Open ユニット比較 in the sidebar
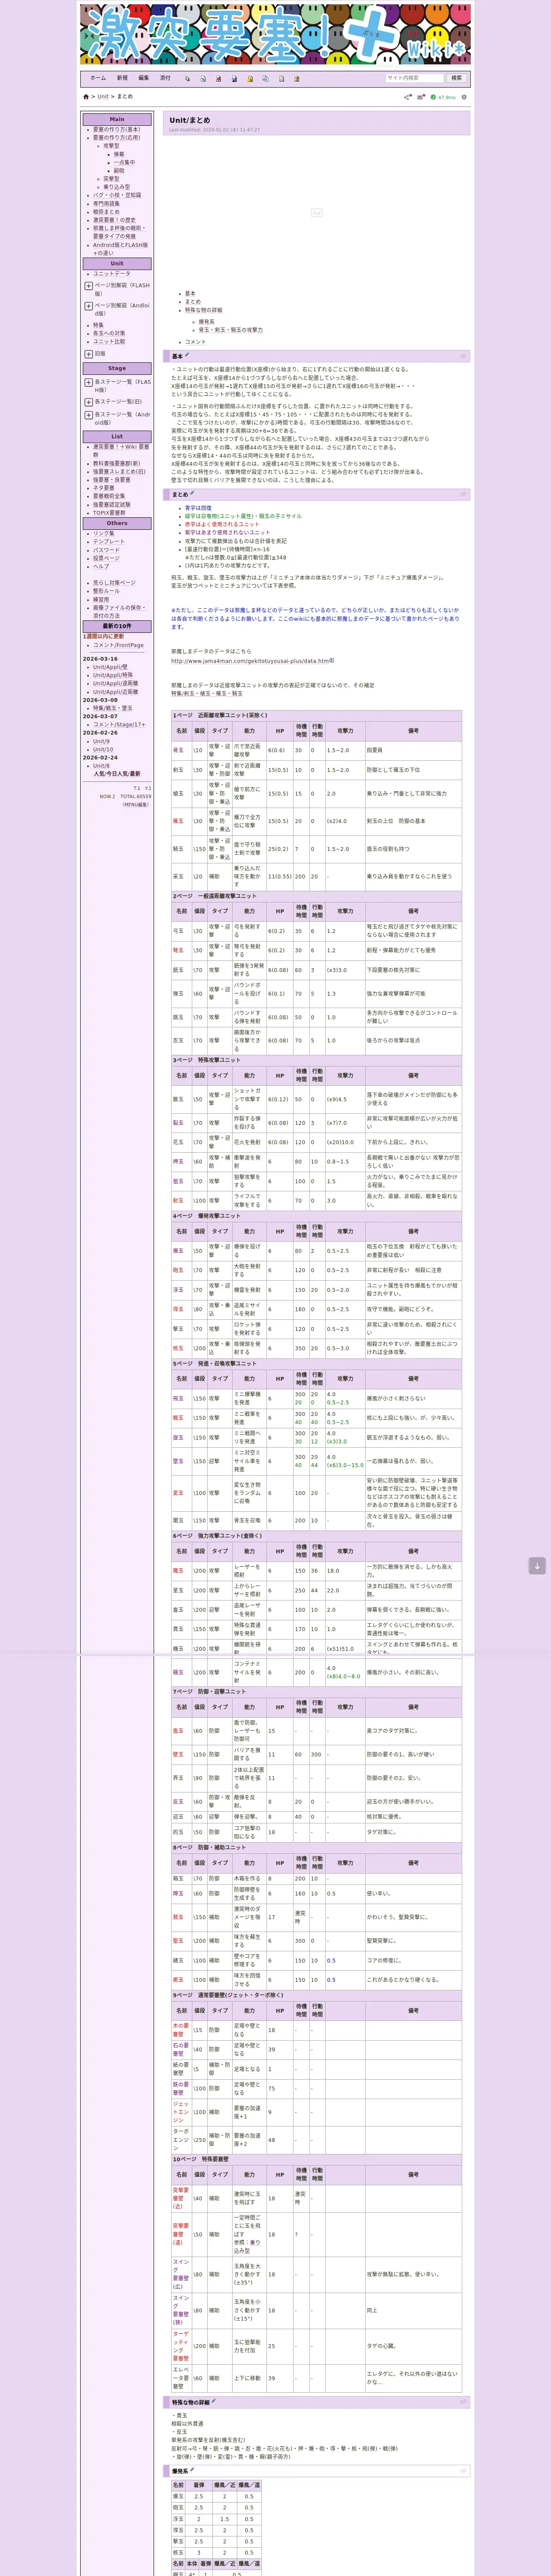 click(109, 342)
